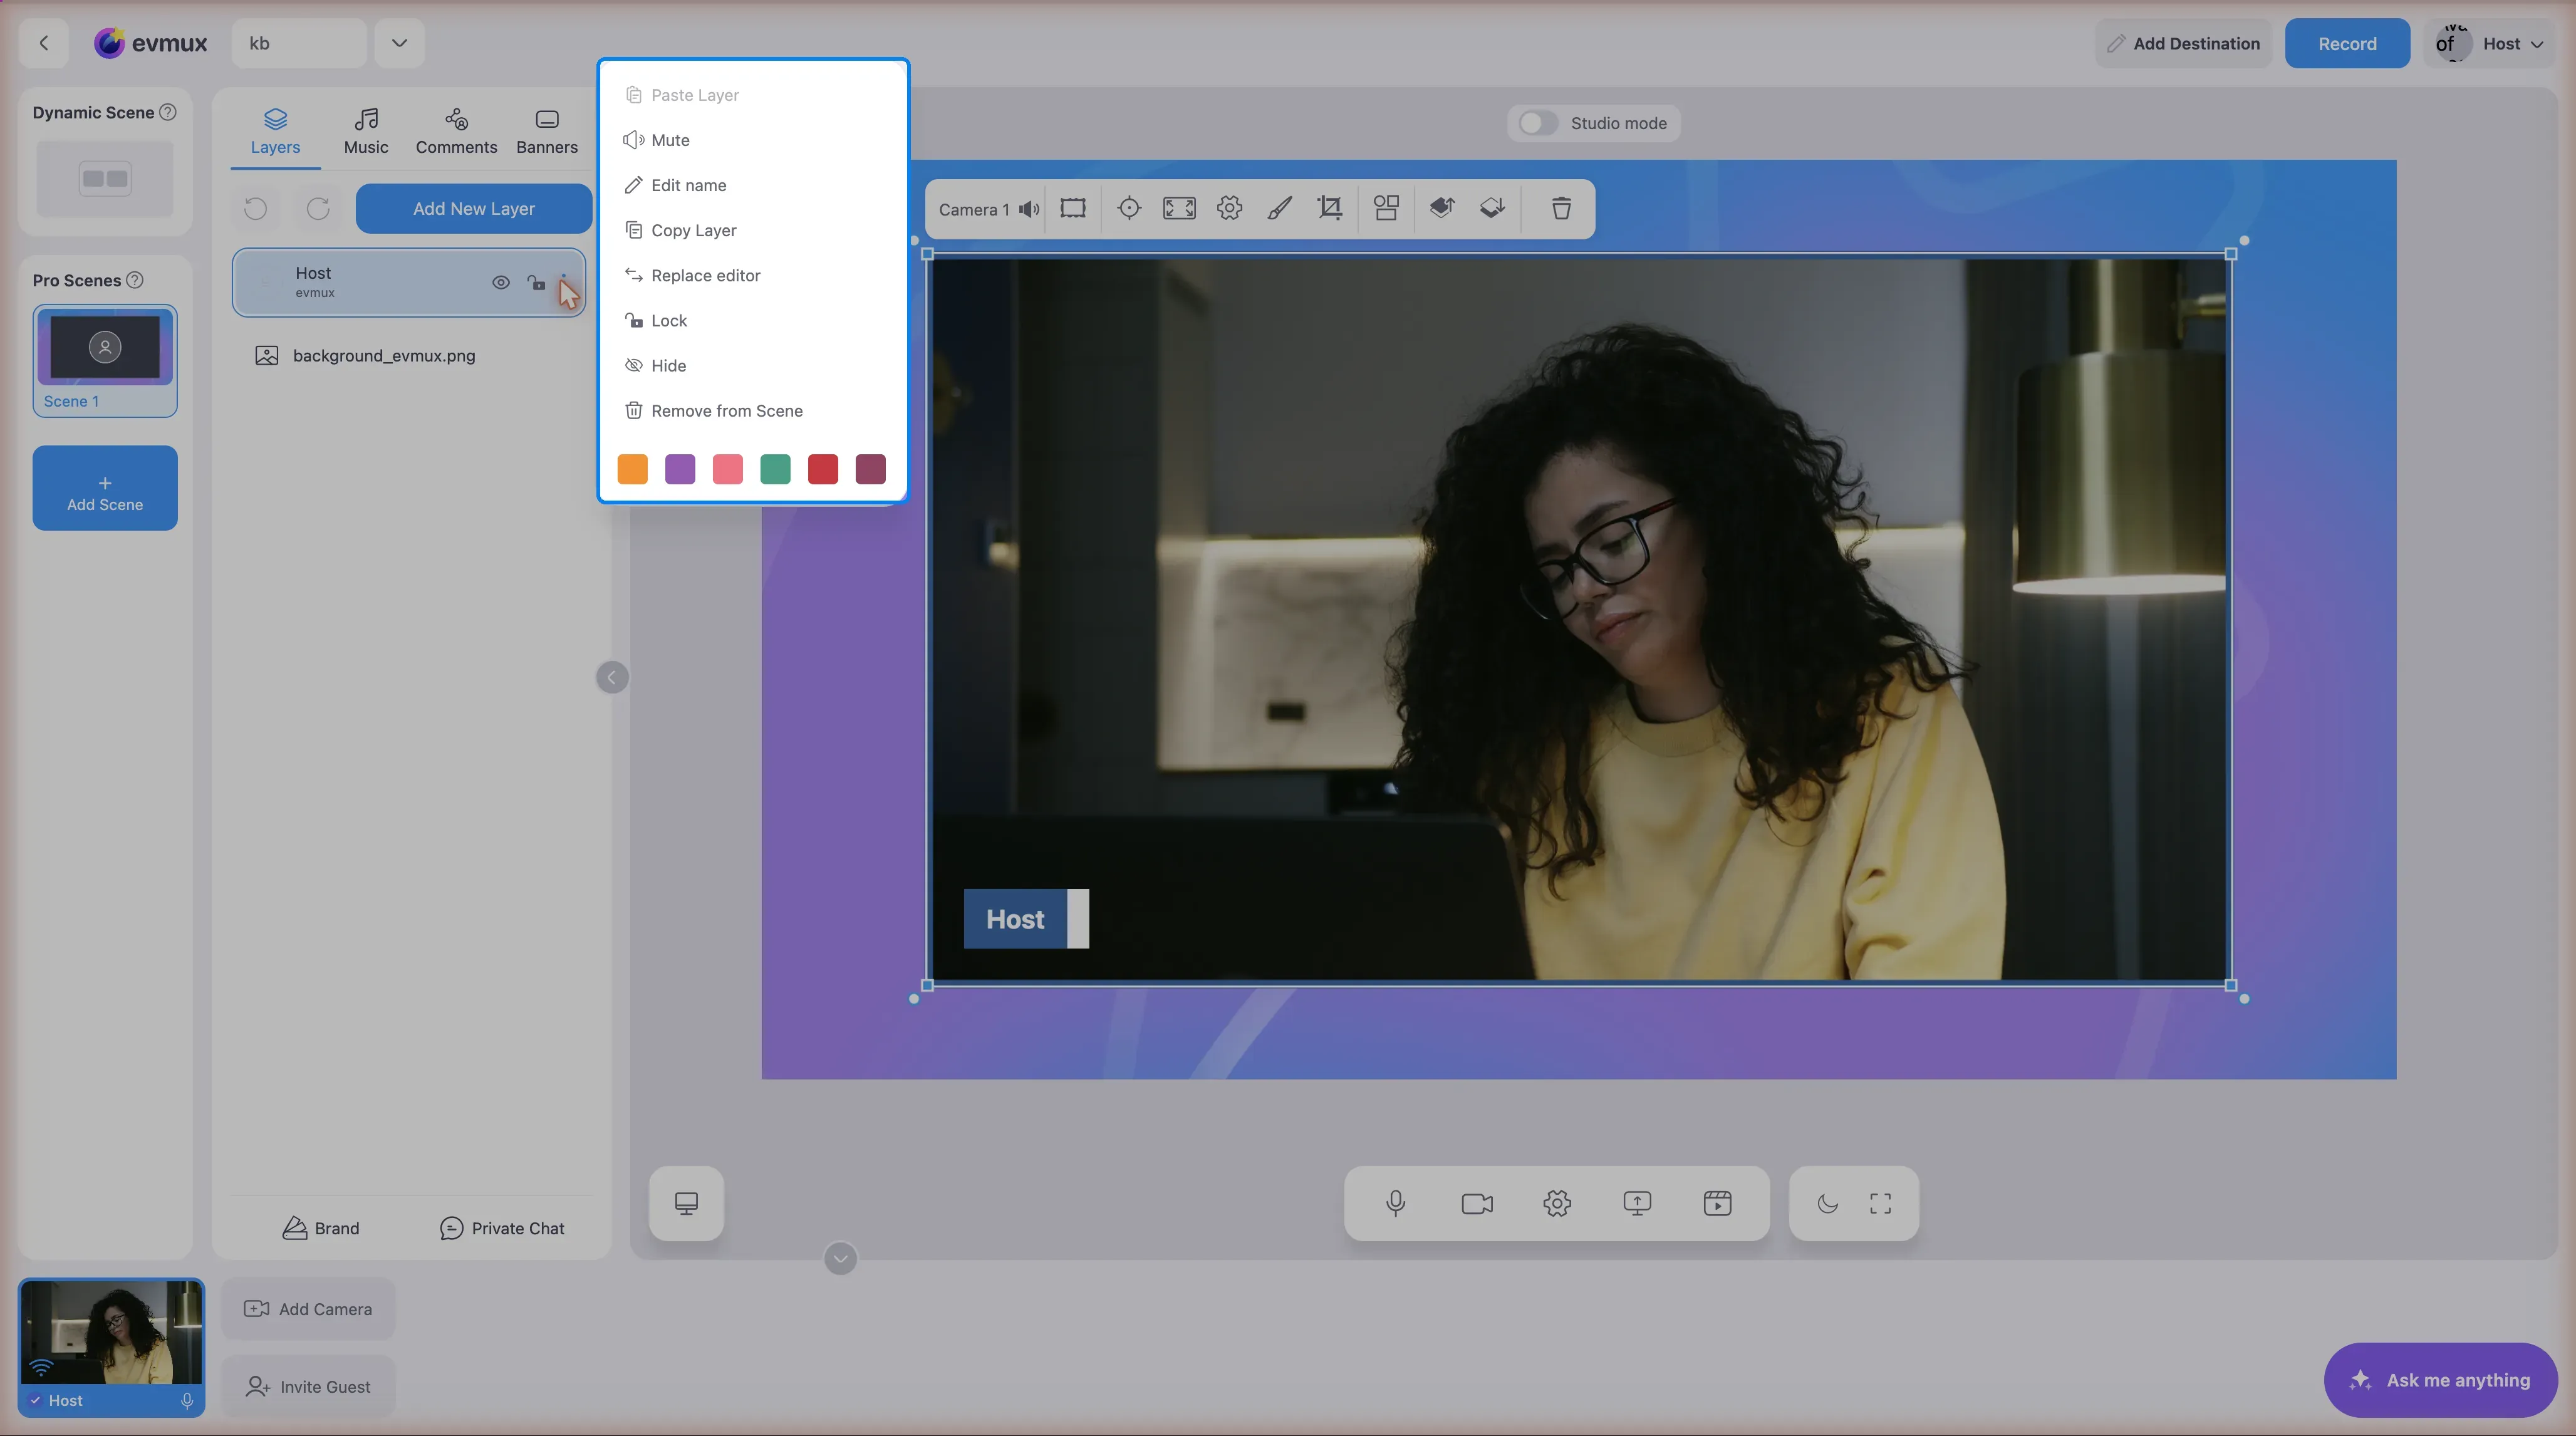2576x1436 pixels.
Task: Toggle dark mode moon icon
Action: click(x=1828, y=1203)
